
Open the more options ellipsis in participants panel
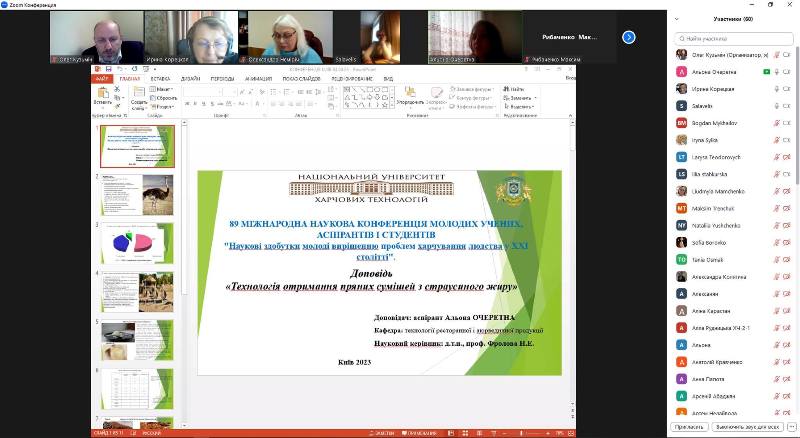coord(792,427)
